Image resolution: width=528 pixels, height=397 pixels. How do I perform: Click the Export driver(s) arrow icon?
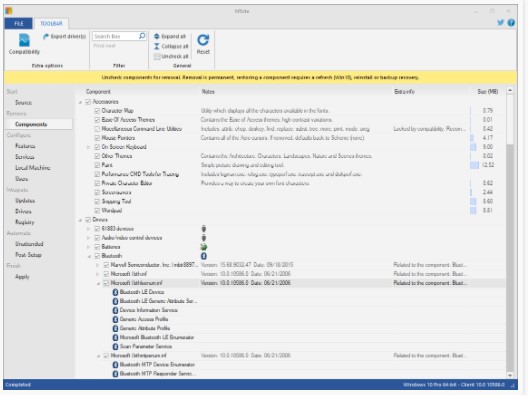coord(46,36)
